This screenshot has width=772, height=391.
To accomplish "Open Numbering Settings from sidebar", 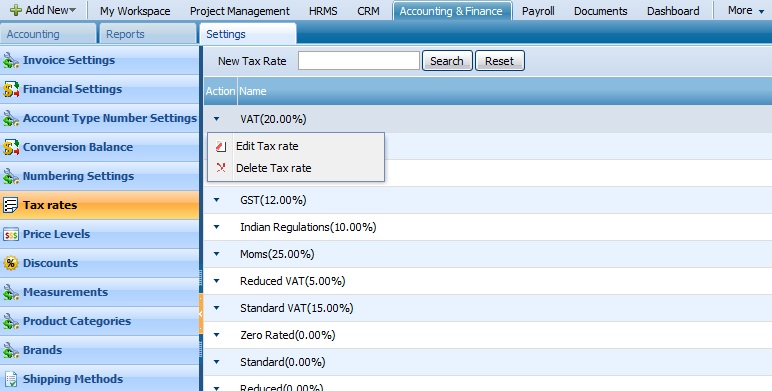I will (99, 176).
